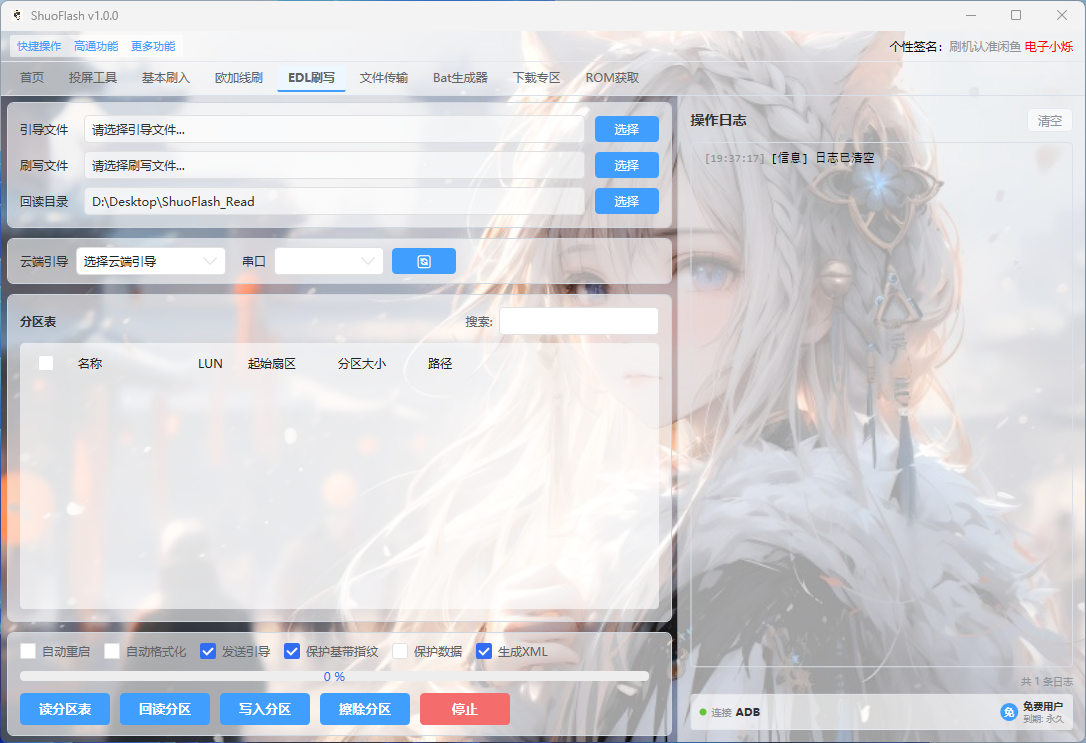Click the 连接 ADB status text
The image size is (1086, 743).
(736, 712)
